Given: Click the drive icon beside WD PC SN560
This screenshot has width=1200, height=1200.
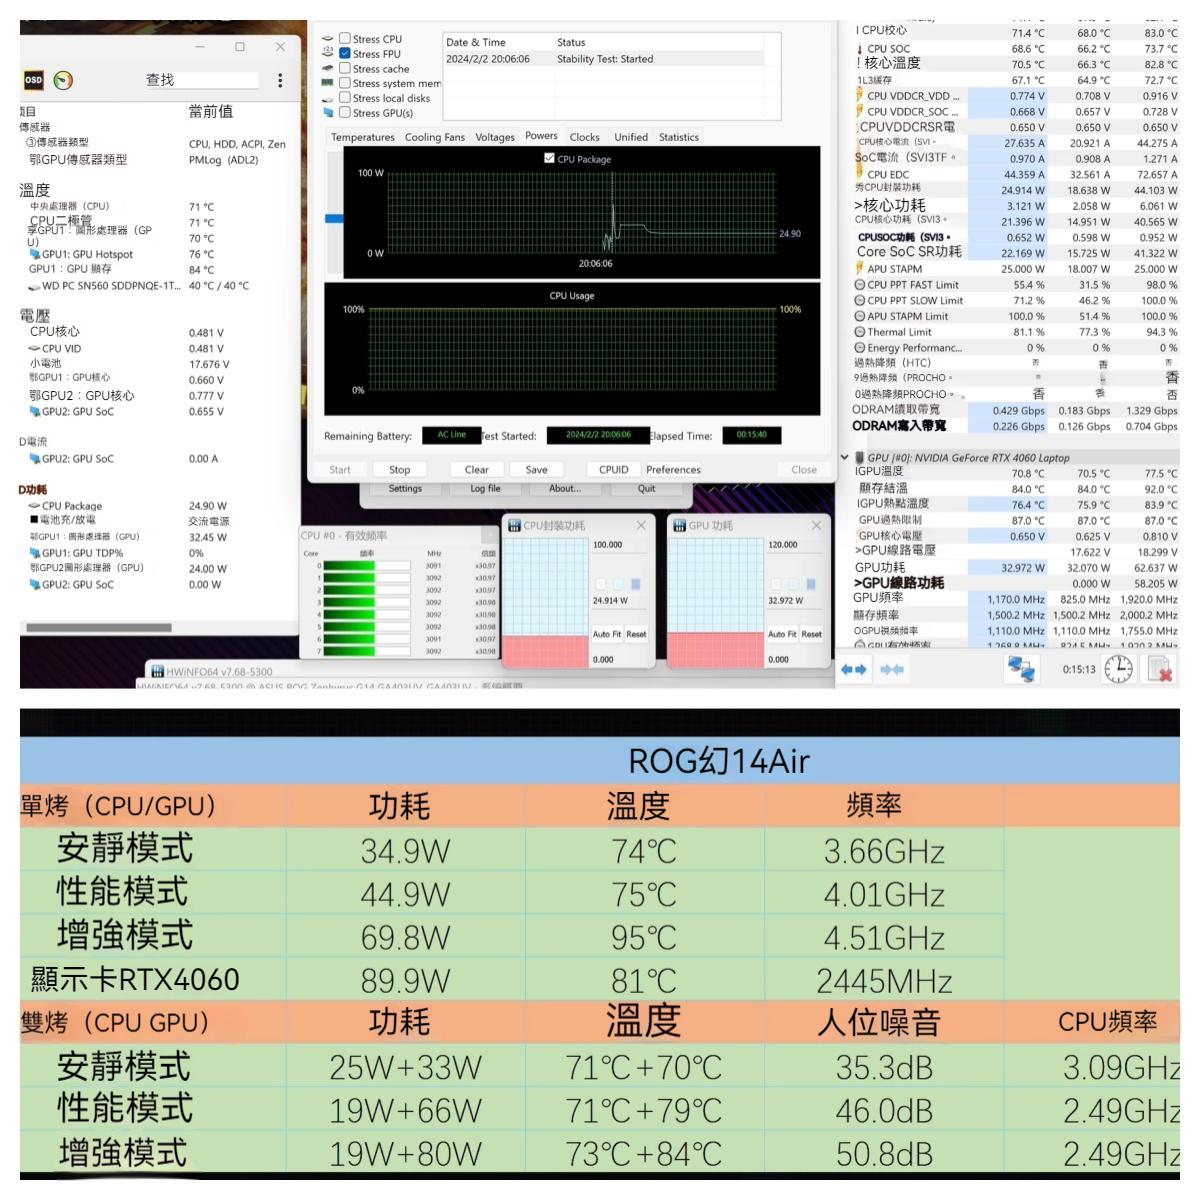Looking at the screenshot, I should [35, 286].
